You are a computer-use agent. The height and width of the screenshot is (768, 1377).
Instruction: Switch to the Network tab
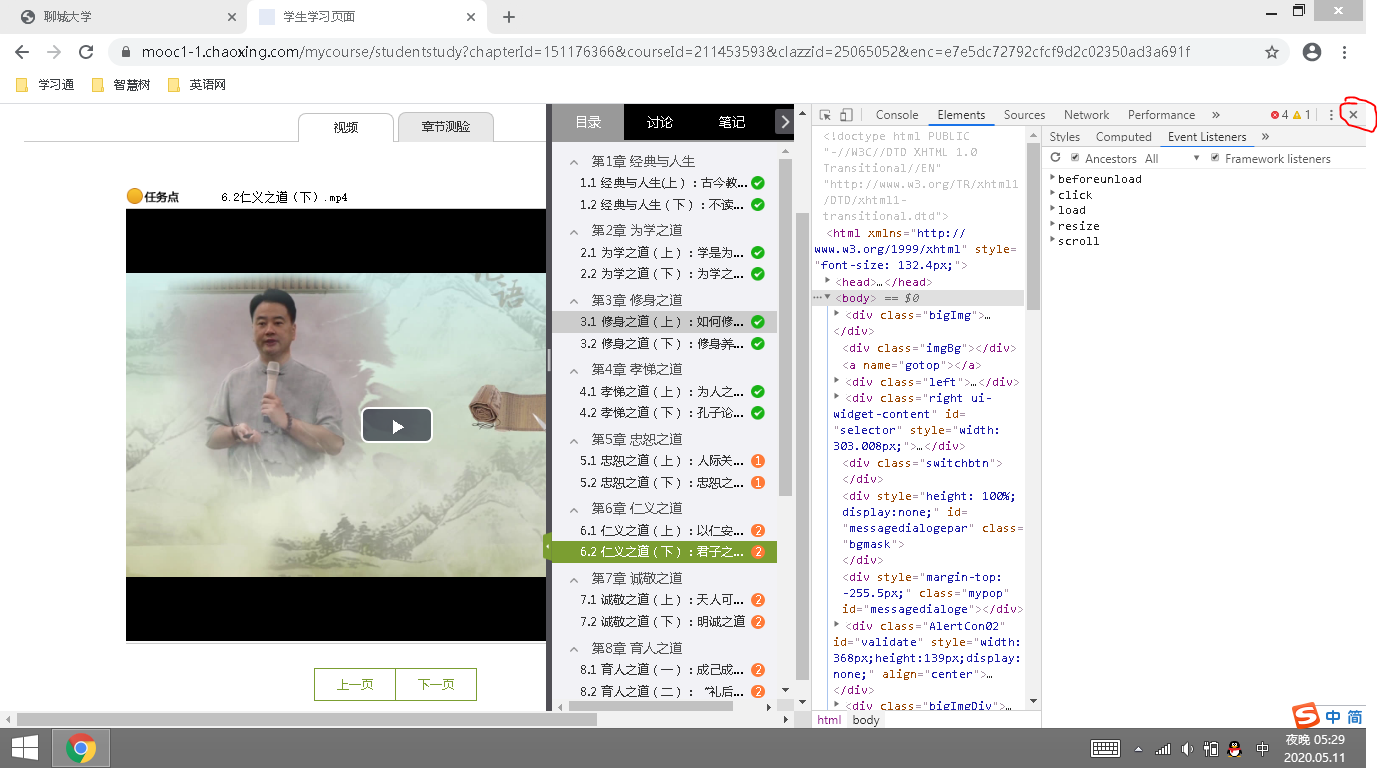(x=1086, y=115)
